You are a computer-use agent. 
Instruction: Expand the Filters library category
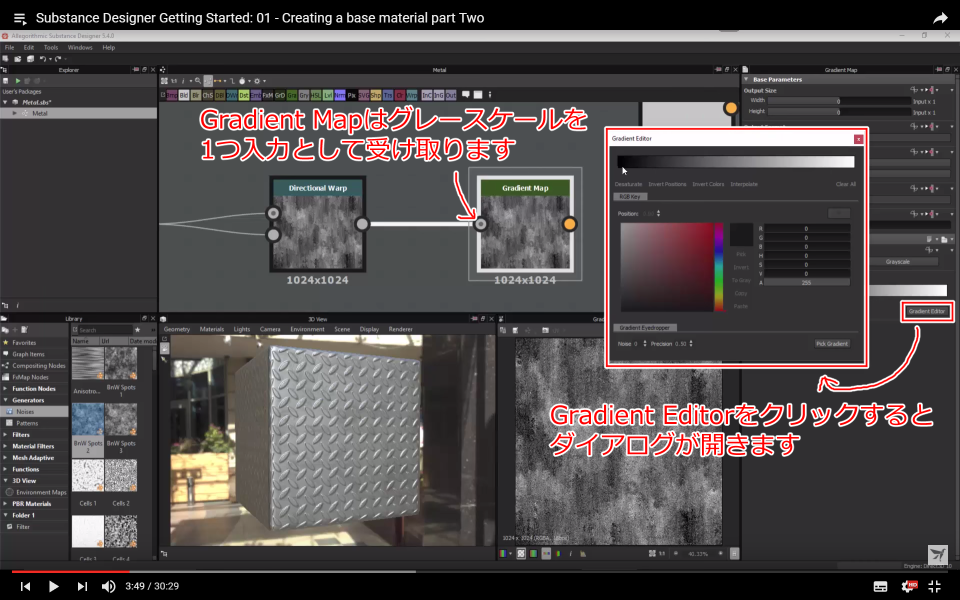(x=6, y=435)
